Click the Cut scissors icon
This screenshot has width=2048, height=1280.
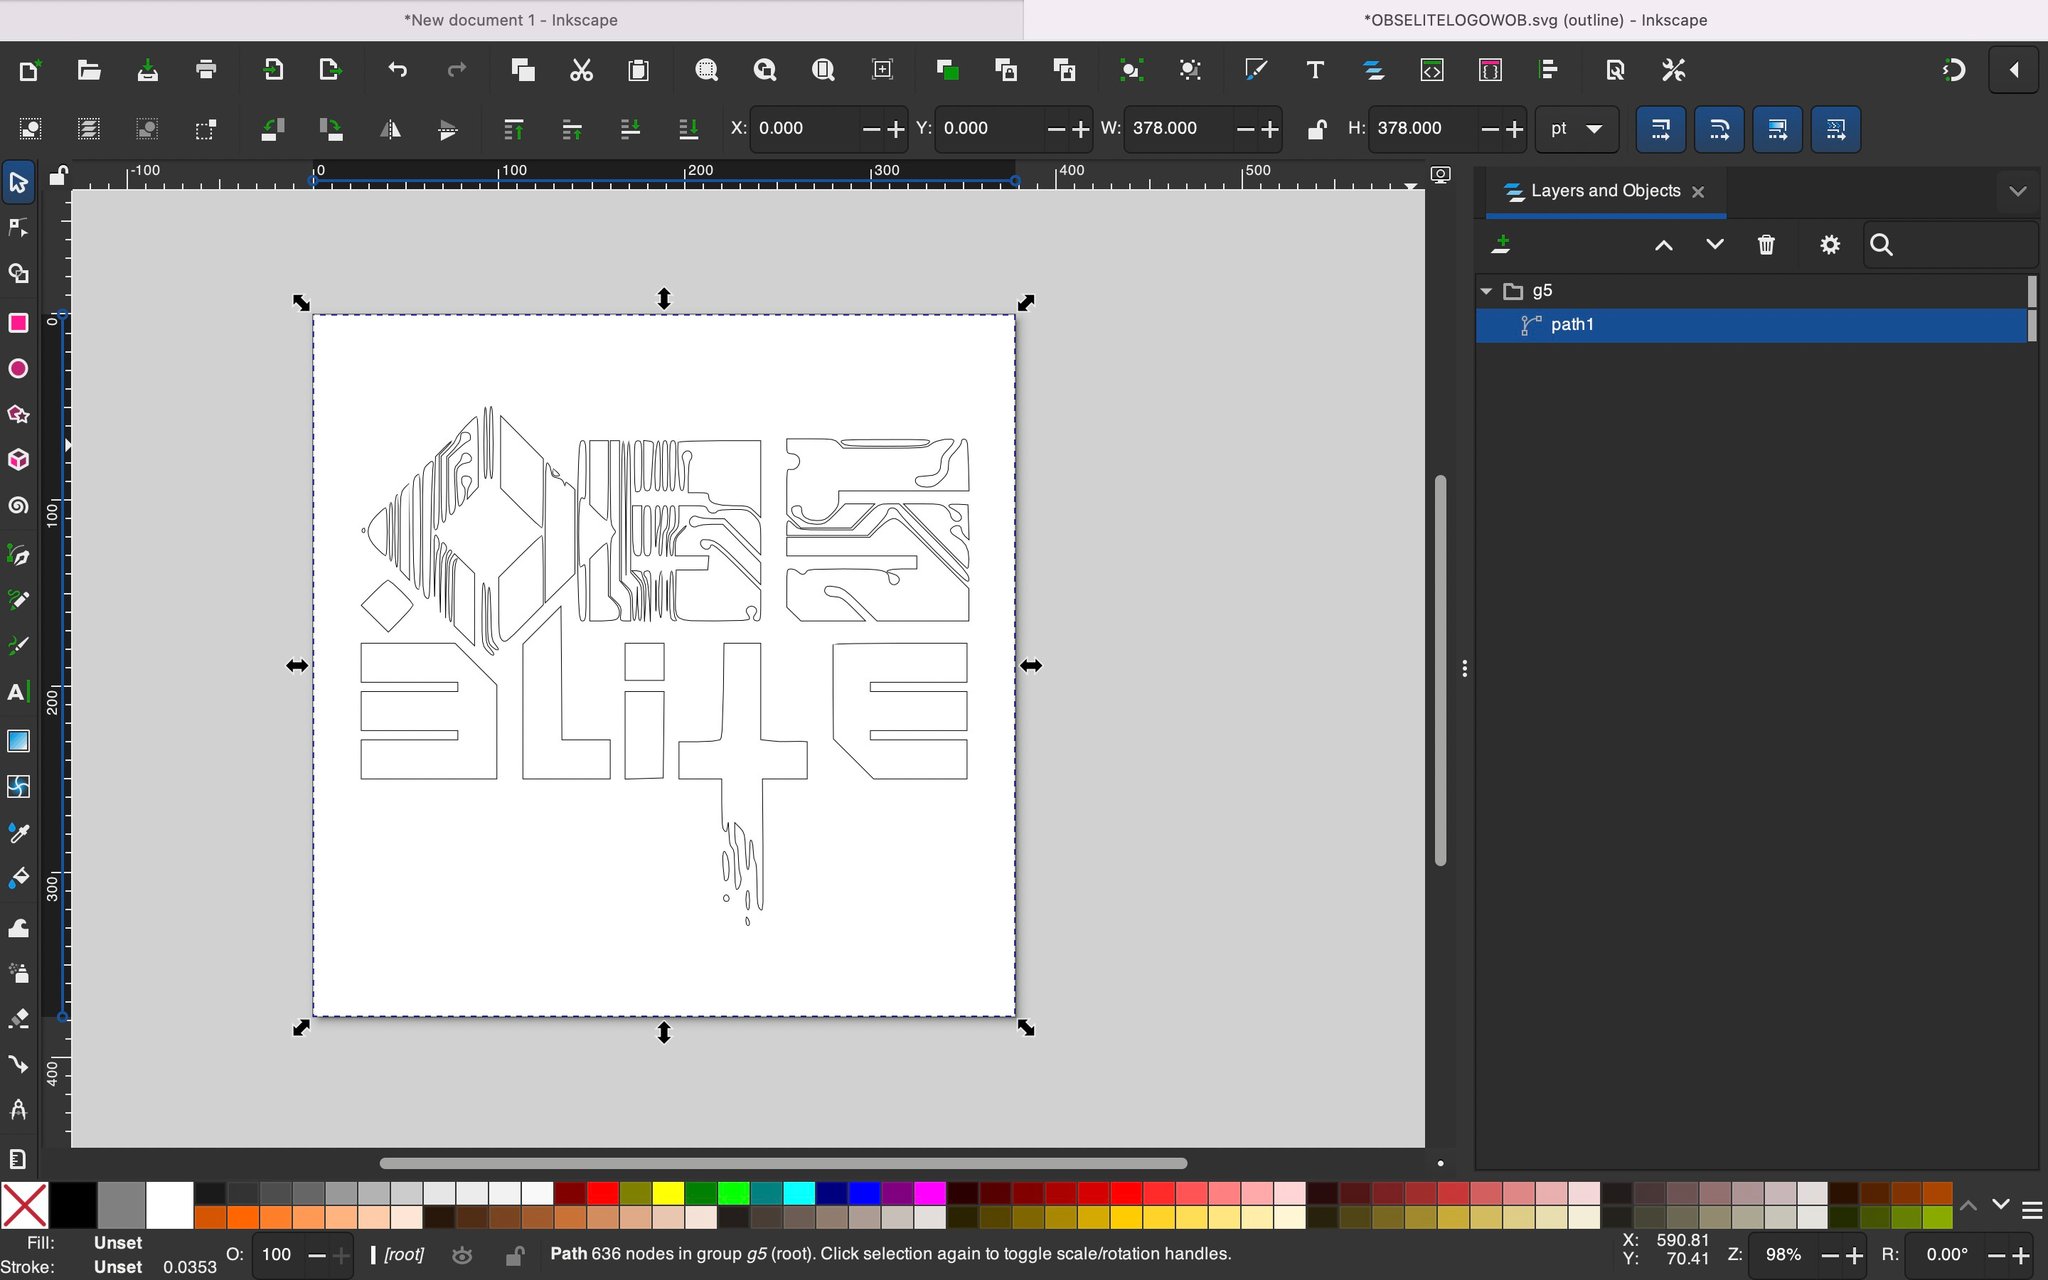[x=581, y=70]
